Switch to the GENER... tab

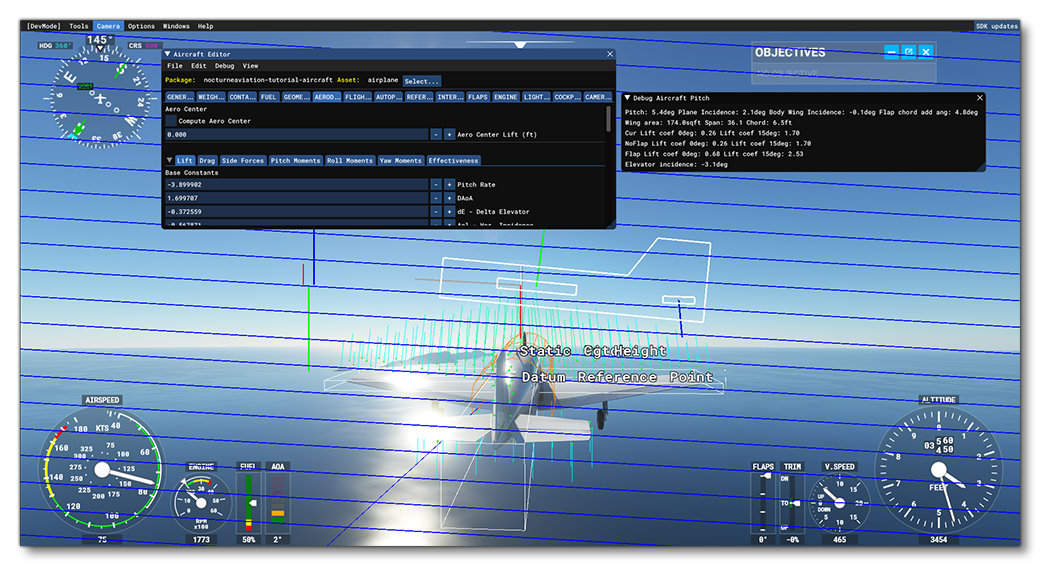click(x=179, y=97)
